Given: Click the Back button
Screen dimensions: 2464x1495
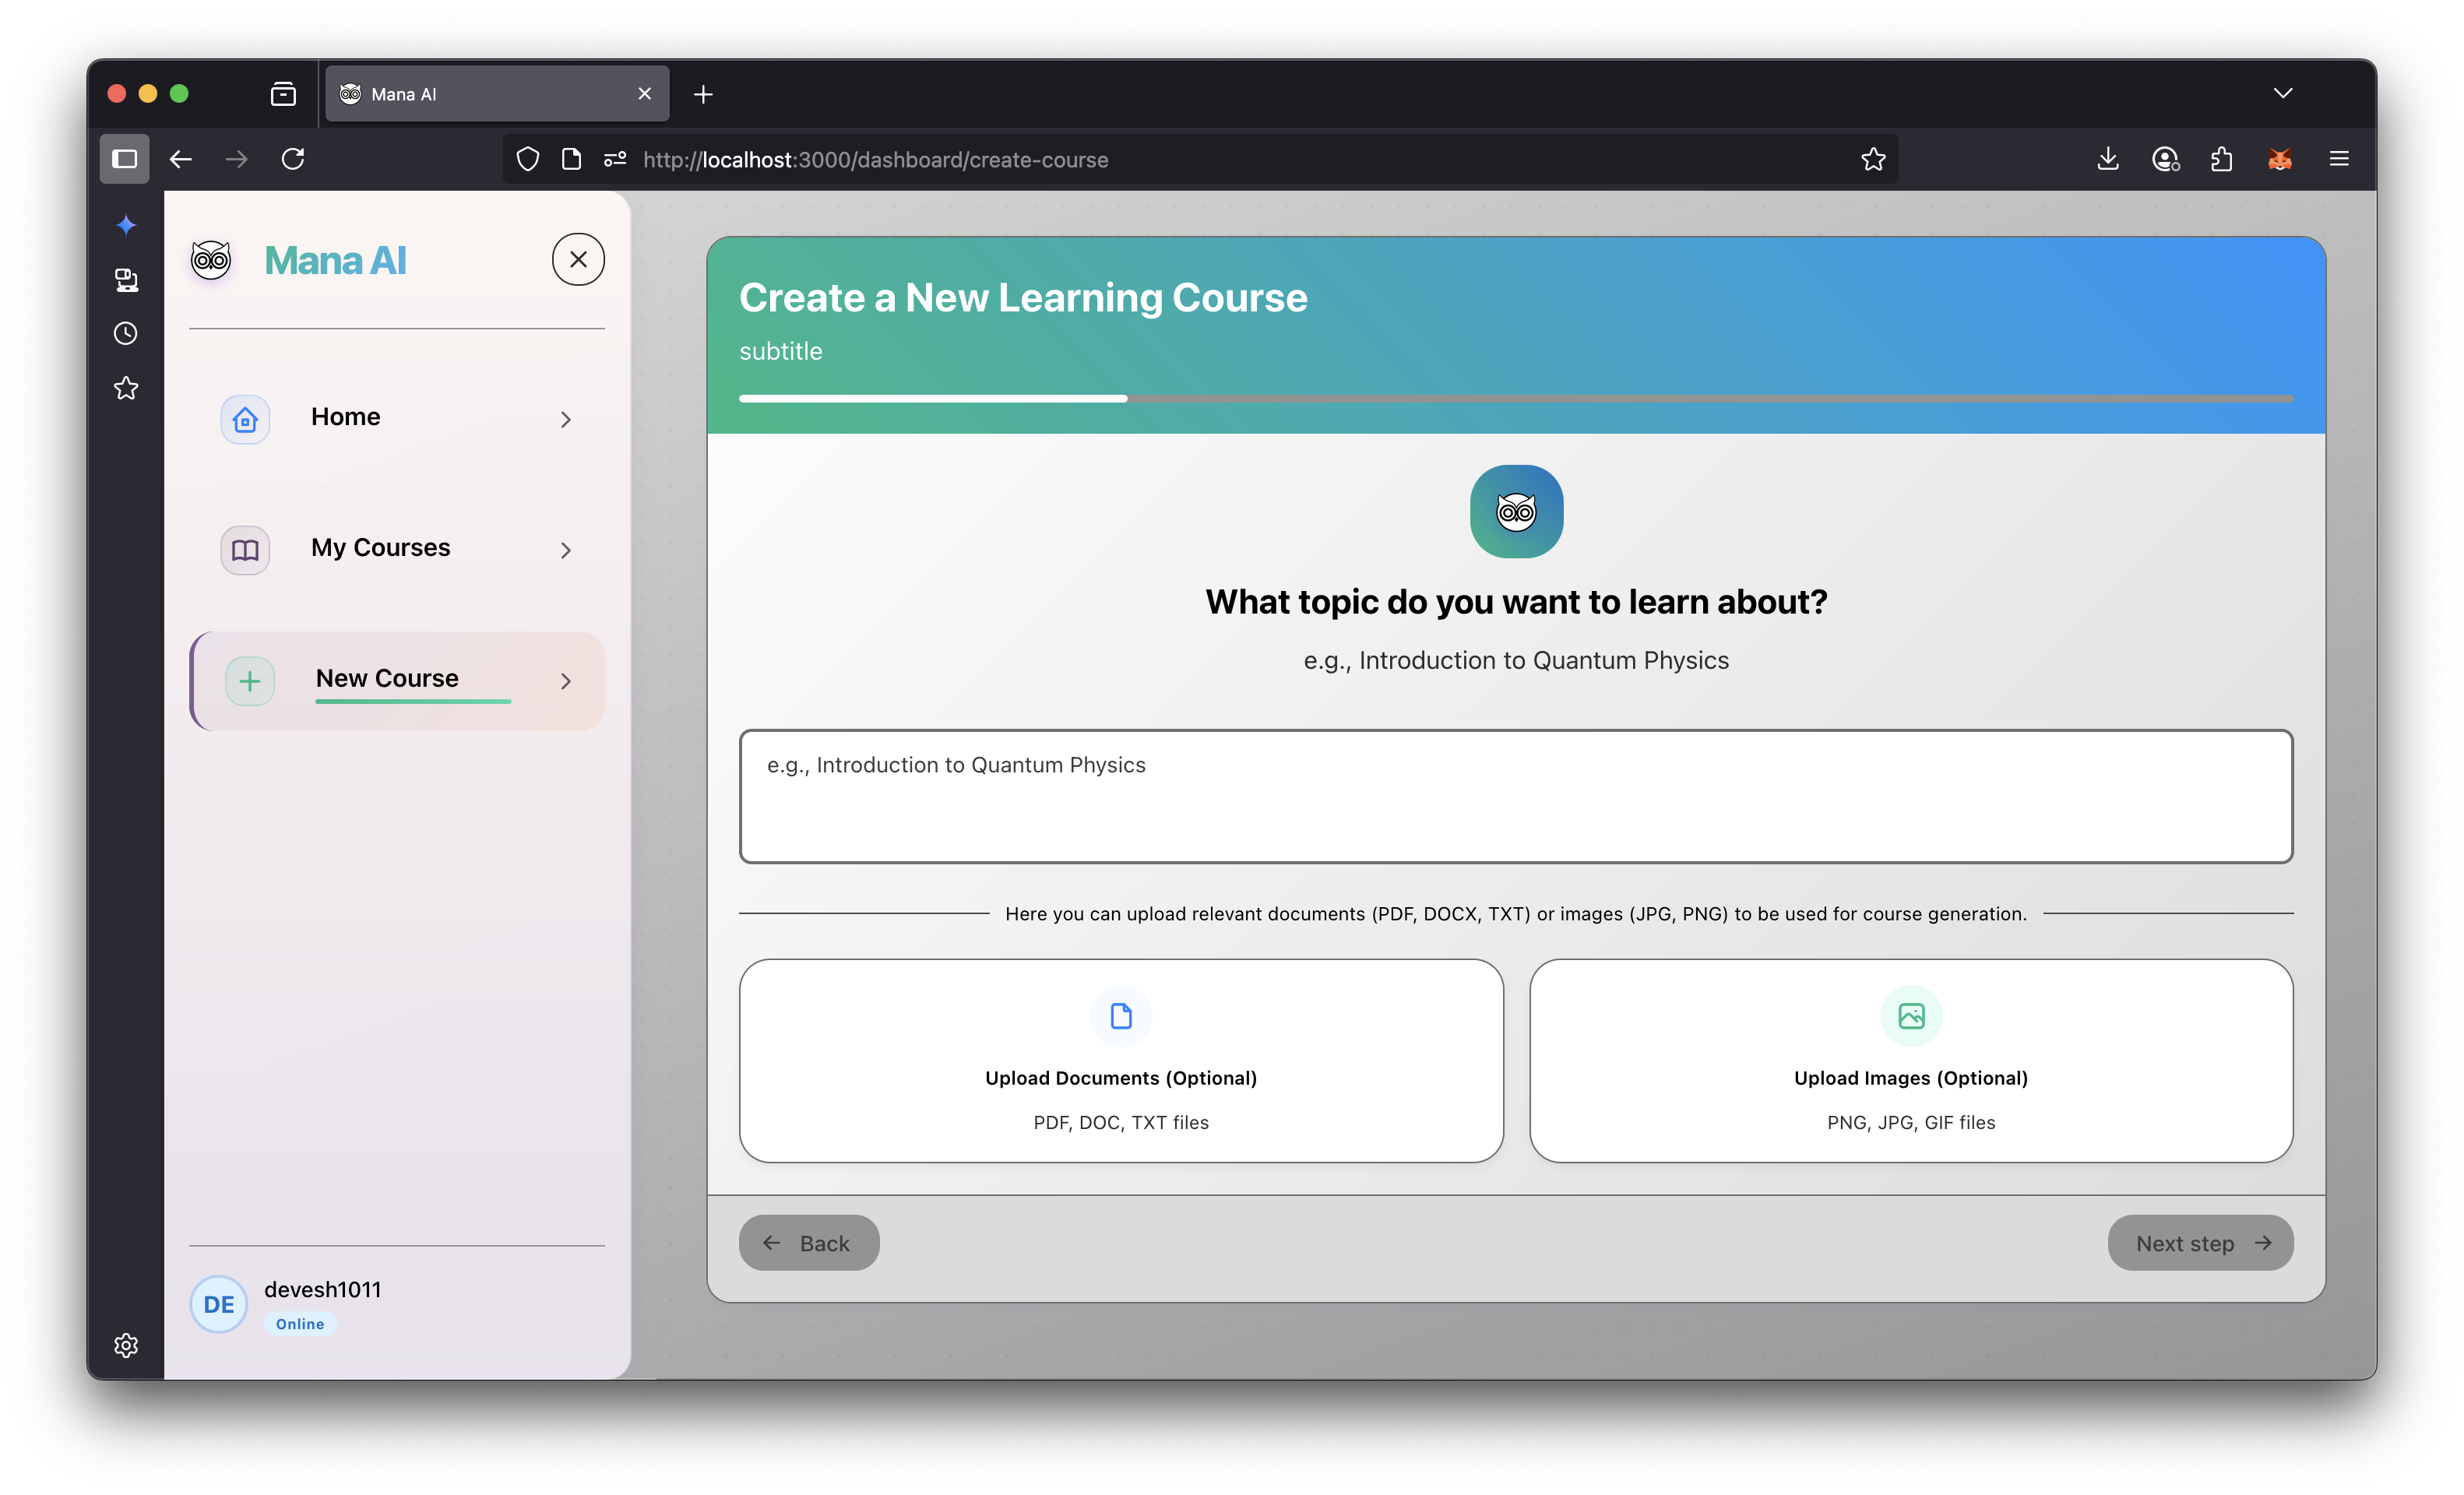Looking at the screenshot, I should tap(808, 1243).
